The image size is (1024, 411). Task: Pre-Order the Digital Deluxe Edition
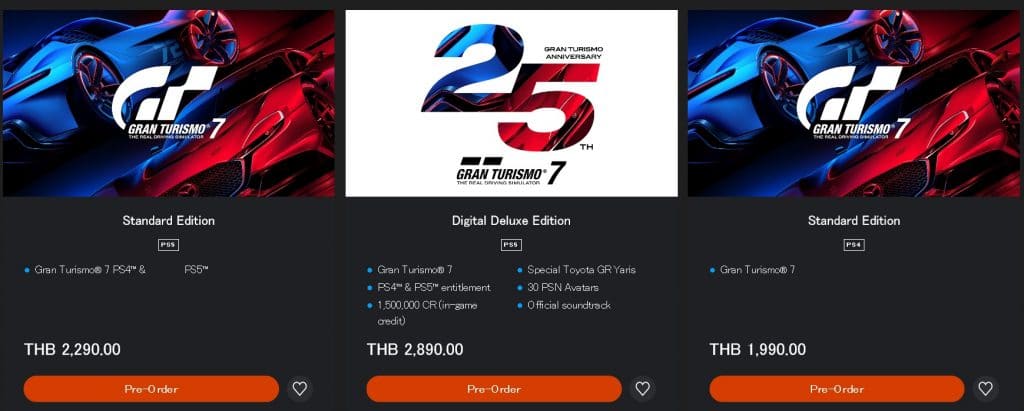click(x=494, y=389)
